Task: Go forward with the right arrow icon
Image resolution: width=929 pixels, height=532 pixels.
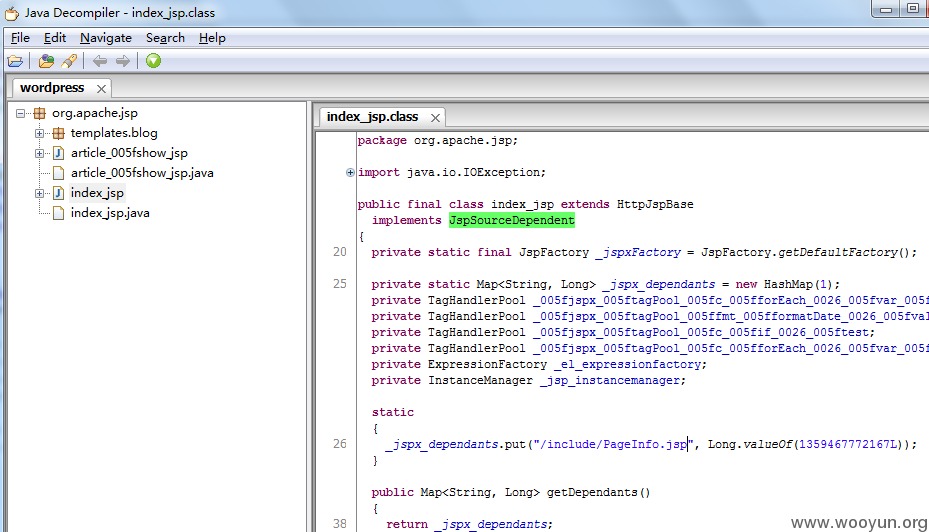Action: (x=123, y=61)
